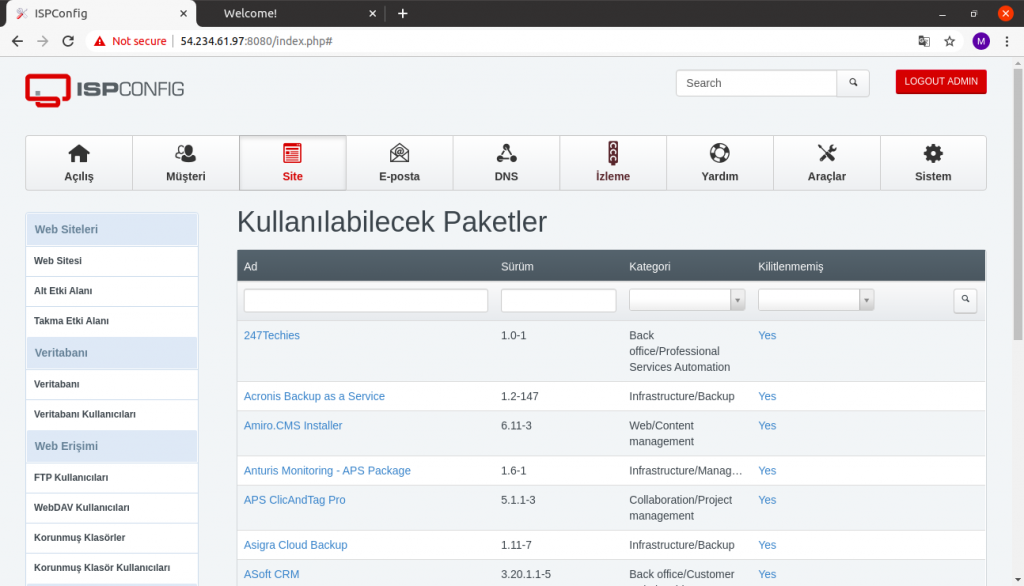This screenshot has height=586, width=1024.
Task: Open Anturis Monitoring - APS Package link
Action: (327, 470)
